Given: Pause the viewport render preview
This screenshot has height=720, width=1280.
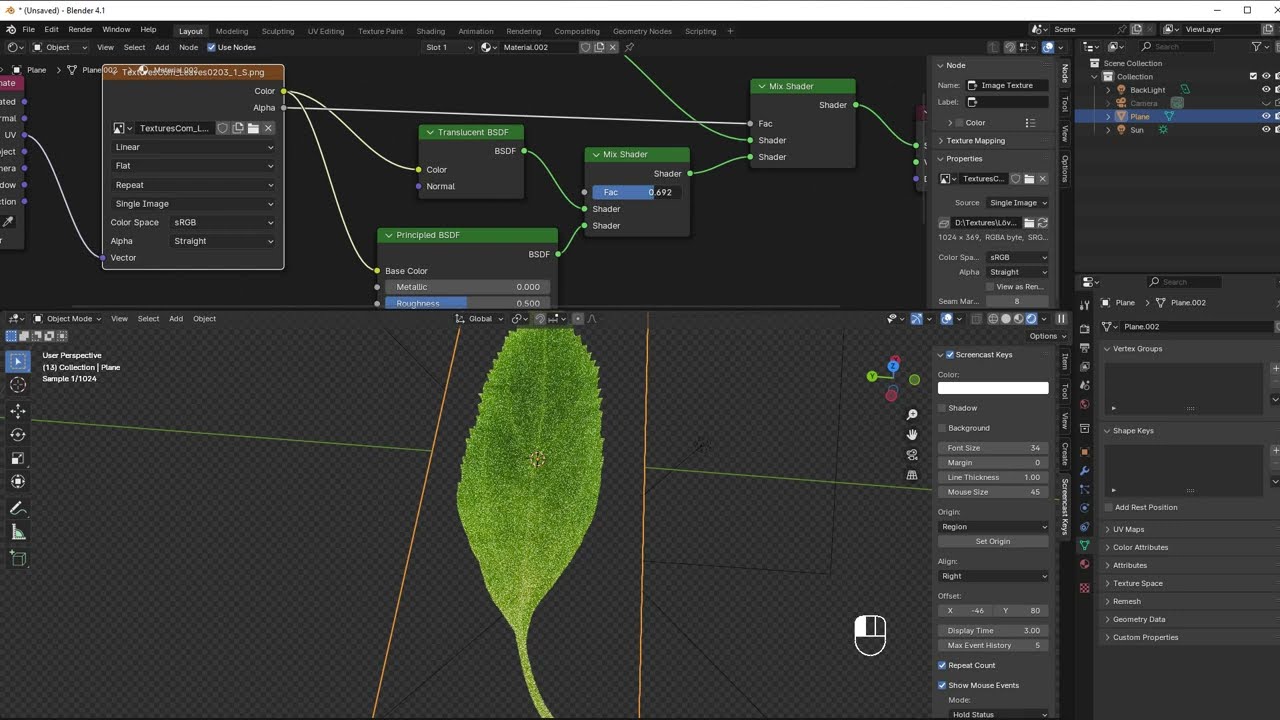Looking at the screenshot, I should pos(1061,319).
